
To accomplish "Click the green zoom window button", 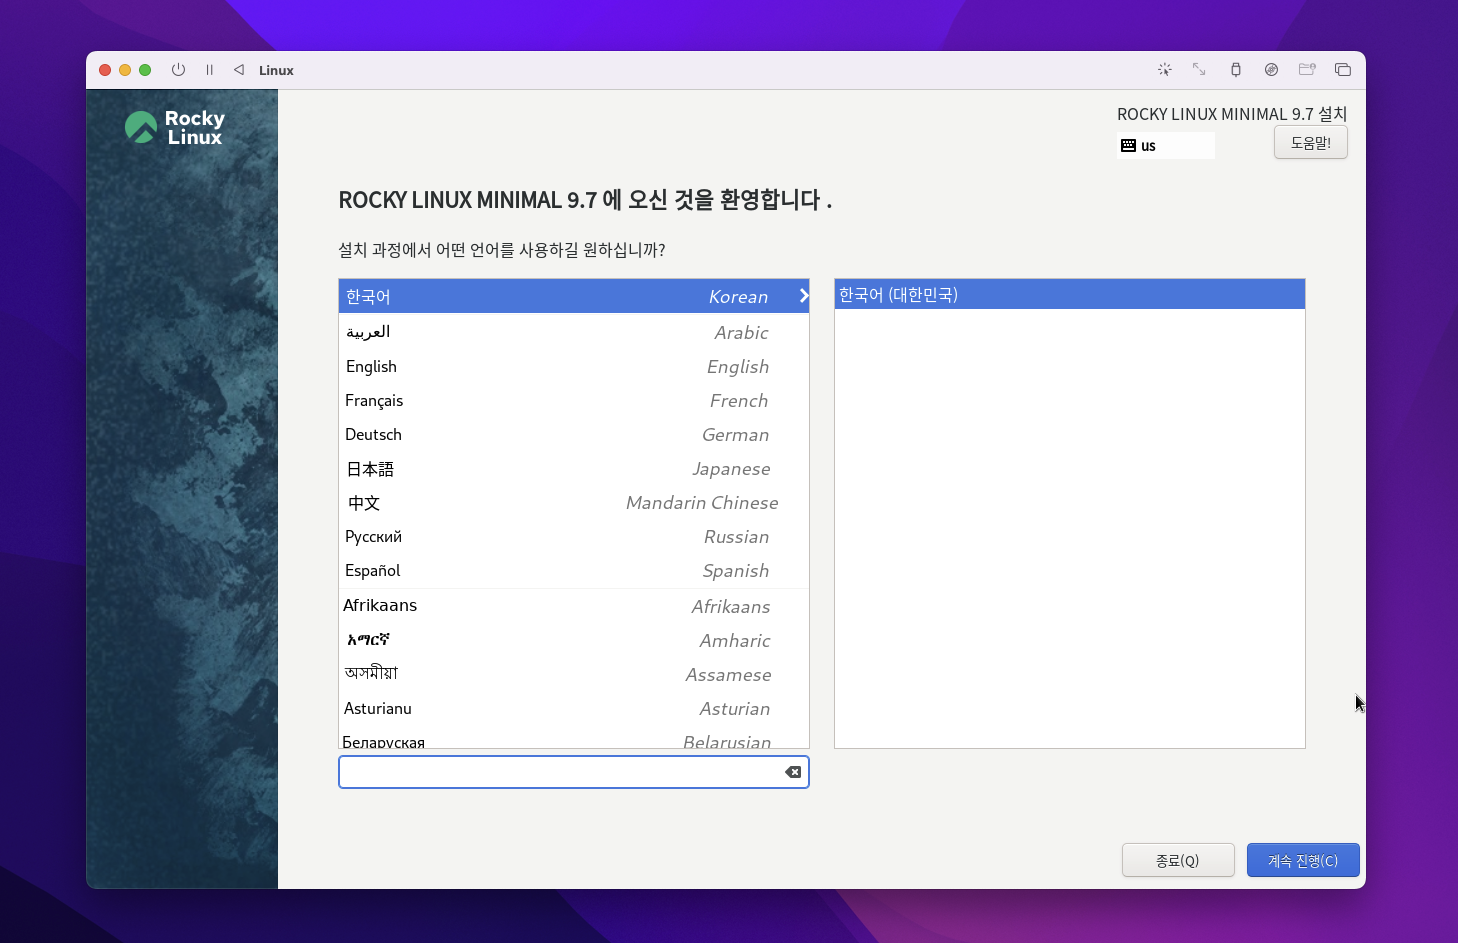I will click(145, 70).
